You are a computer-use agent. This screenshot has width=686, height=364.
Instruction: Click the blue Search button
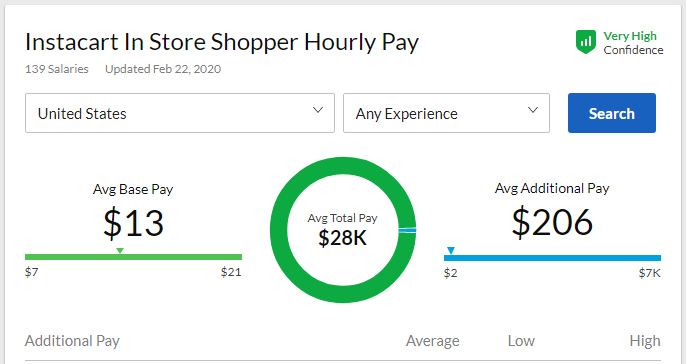612,113
